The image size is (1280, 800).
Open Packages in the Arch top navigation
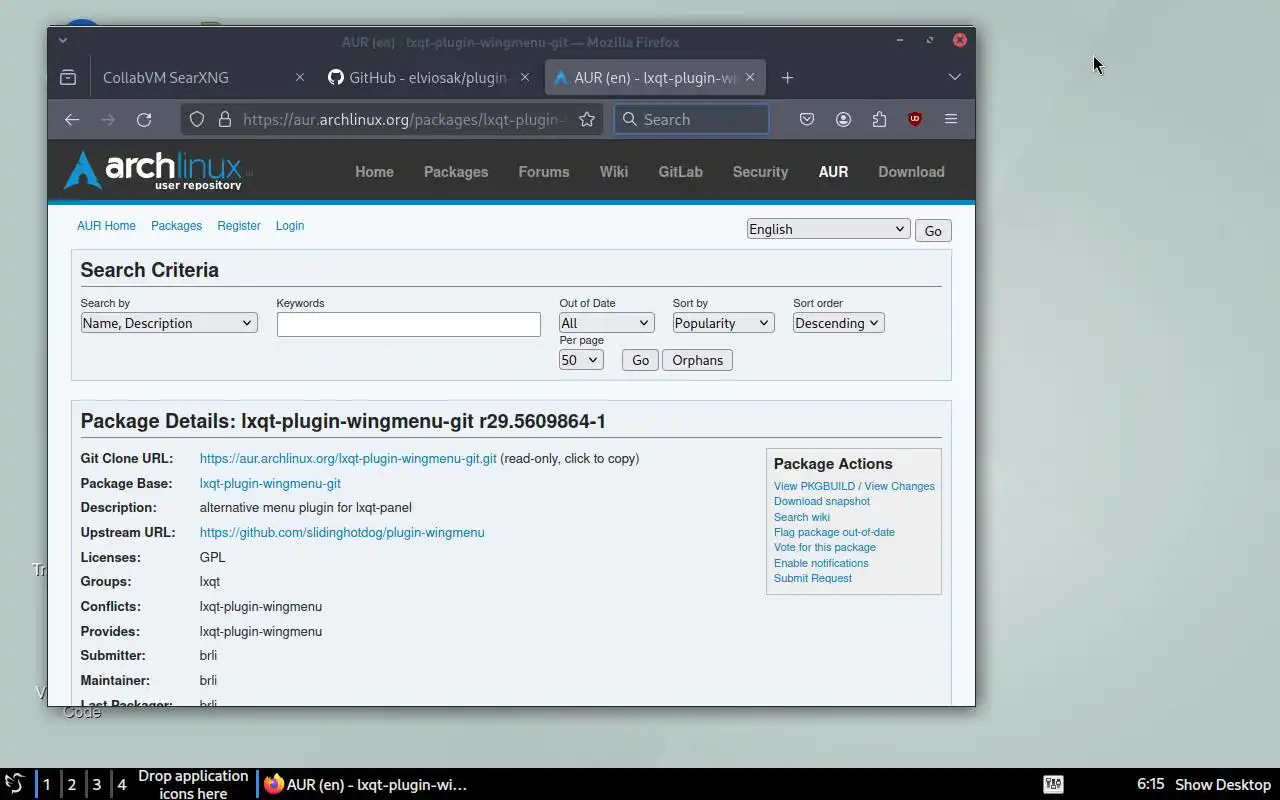coord(456,172)
